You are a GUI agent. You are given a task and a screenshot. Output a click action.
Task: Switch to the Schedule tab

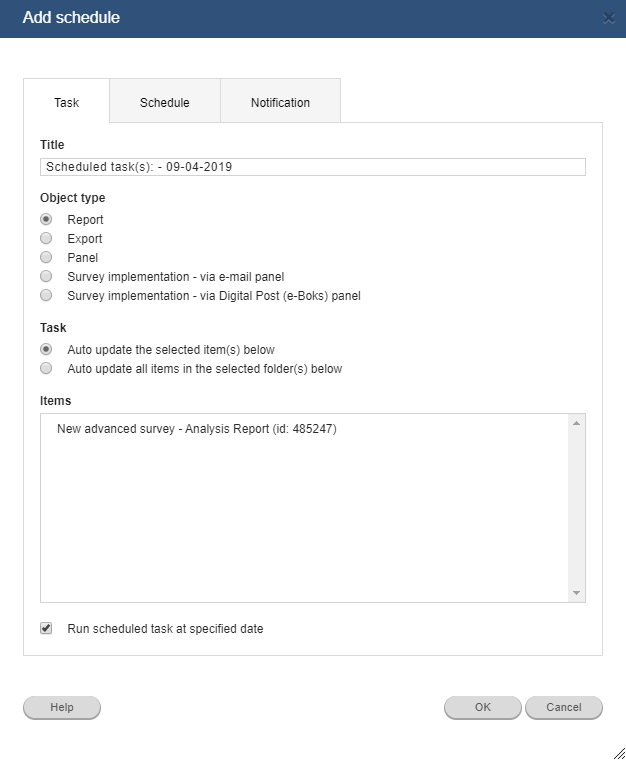click(x=165, y=101)
